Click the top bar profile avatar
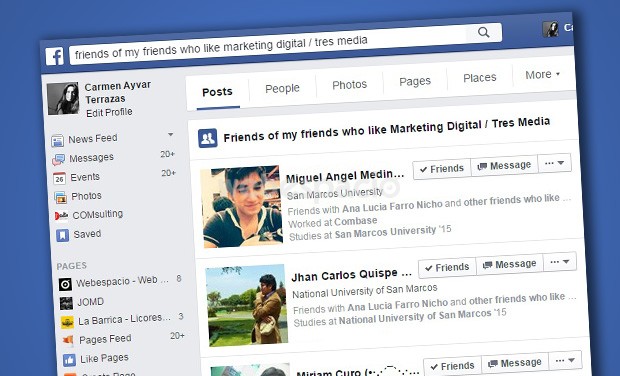This screenshot has width=620, height=376. pyautogui.click(x=550, y=29)
